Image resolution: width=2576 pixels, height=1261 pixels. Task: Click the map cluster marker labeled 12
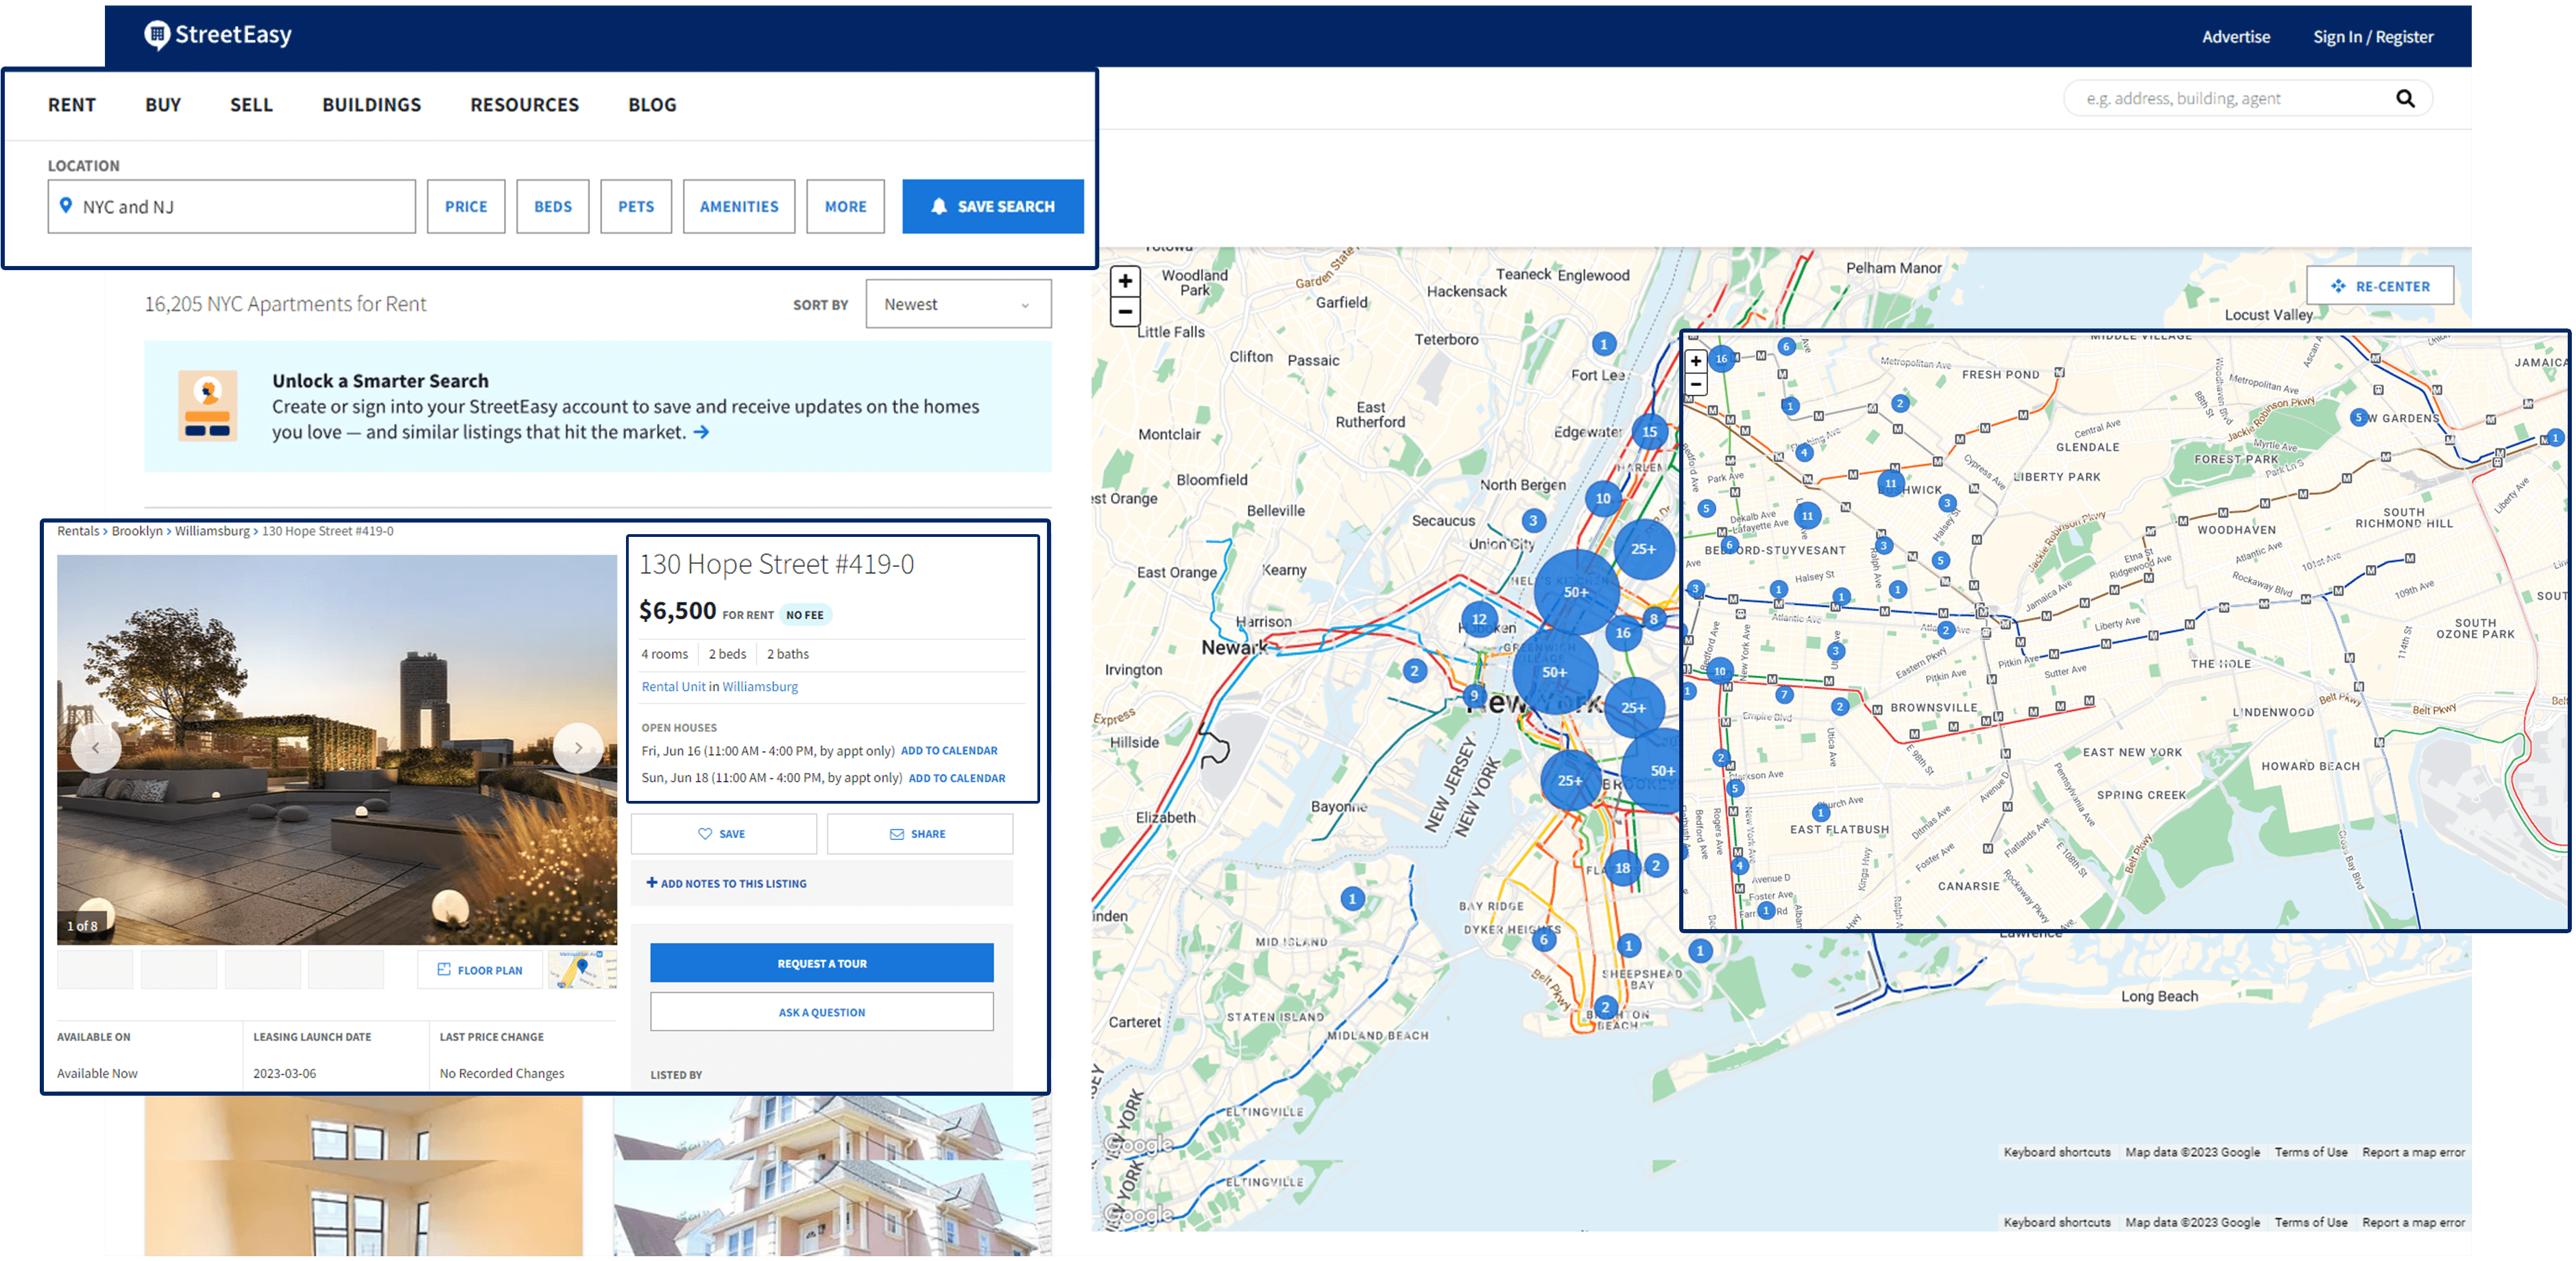click(1479, 619)
